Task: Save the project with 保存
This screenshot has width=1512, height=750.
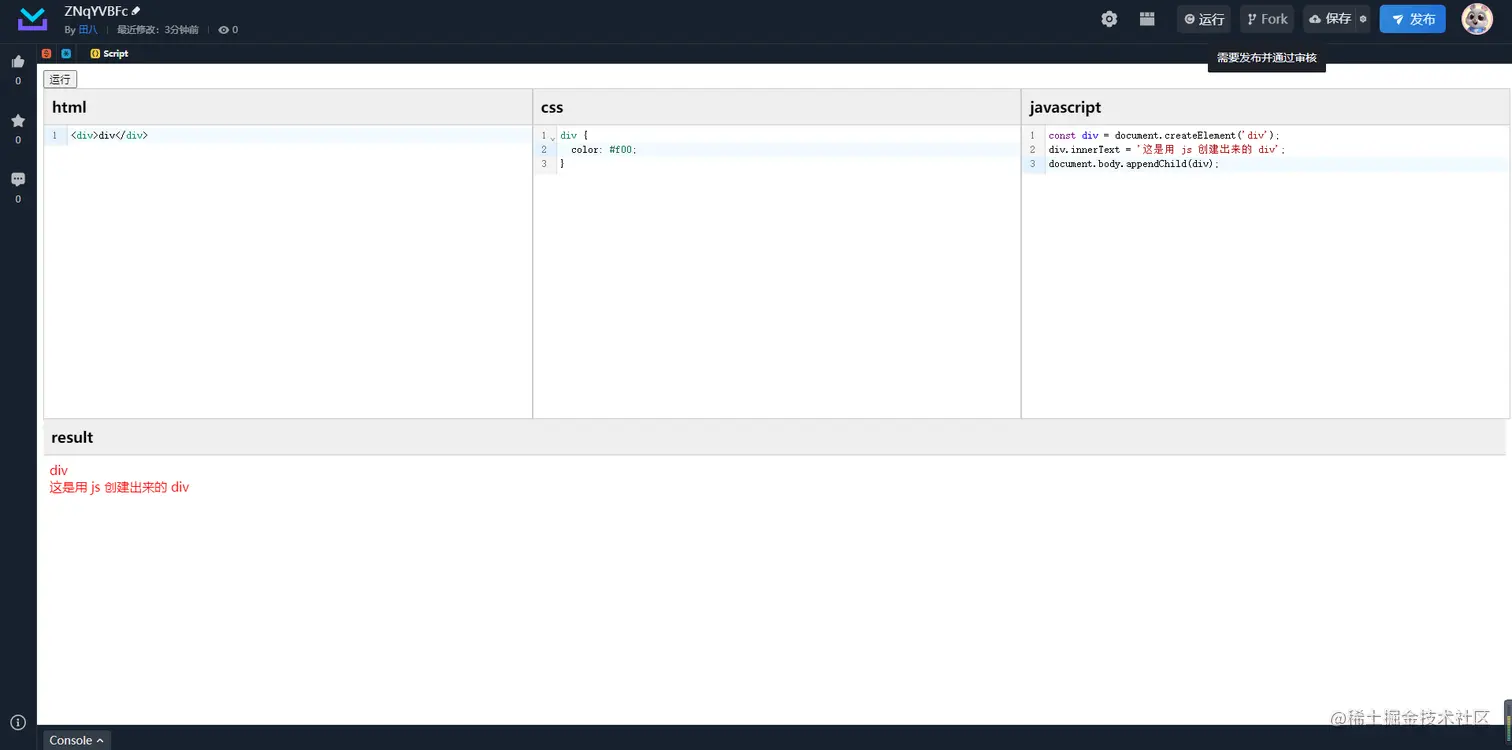Action: pos(1330,19)
